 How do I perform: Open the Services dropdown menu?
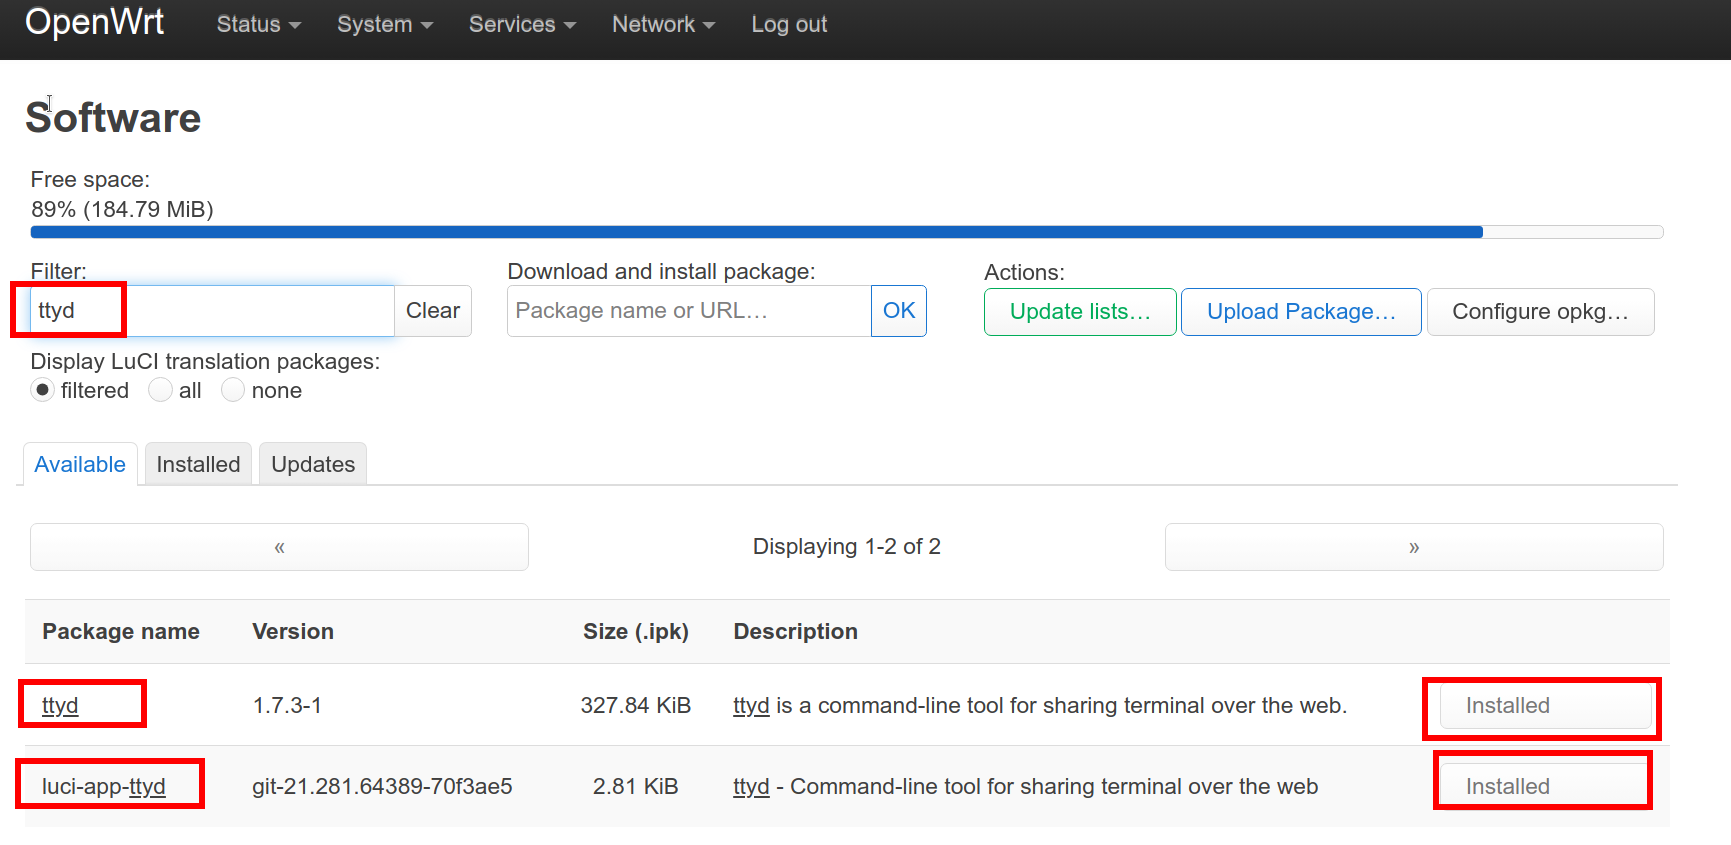[x=522, y=25]
